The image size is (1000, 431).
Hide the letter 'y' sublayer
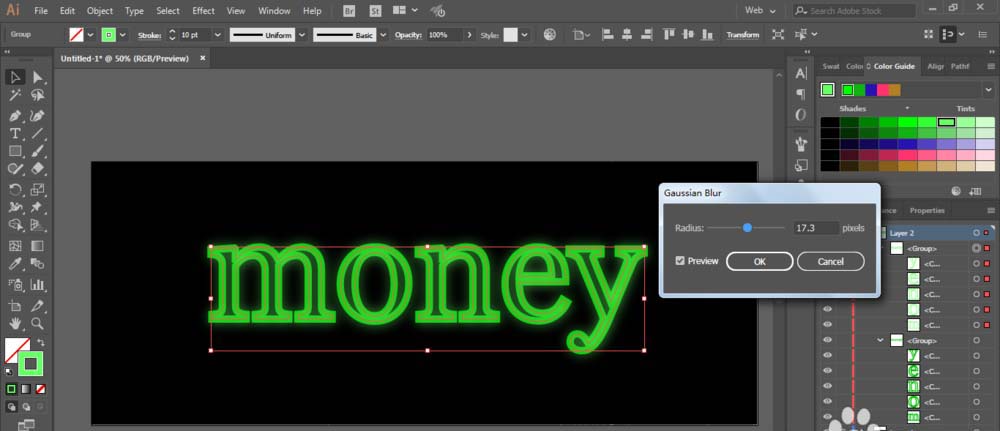click(827, 356)
